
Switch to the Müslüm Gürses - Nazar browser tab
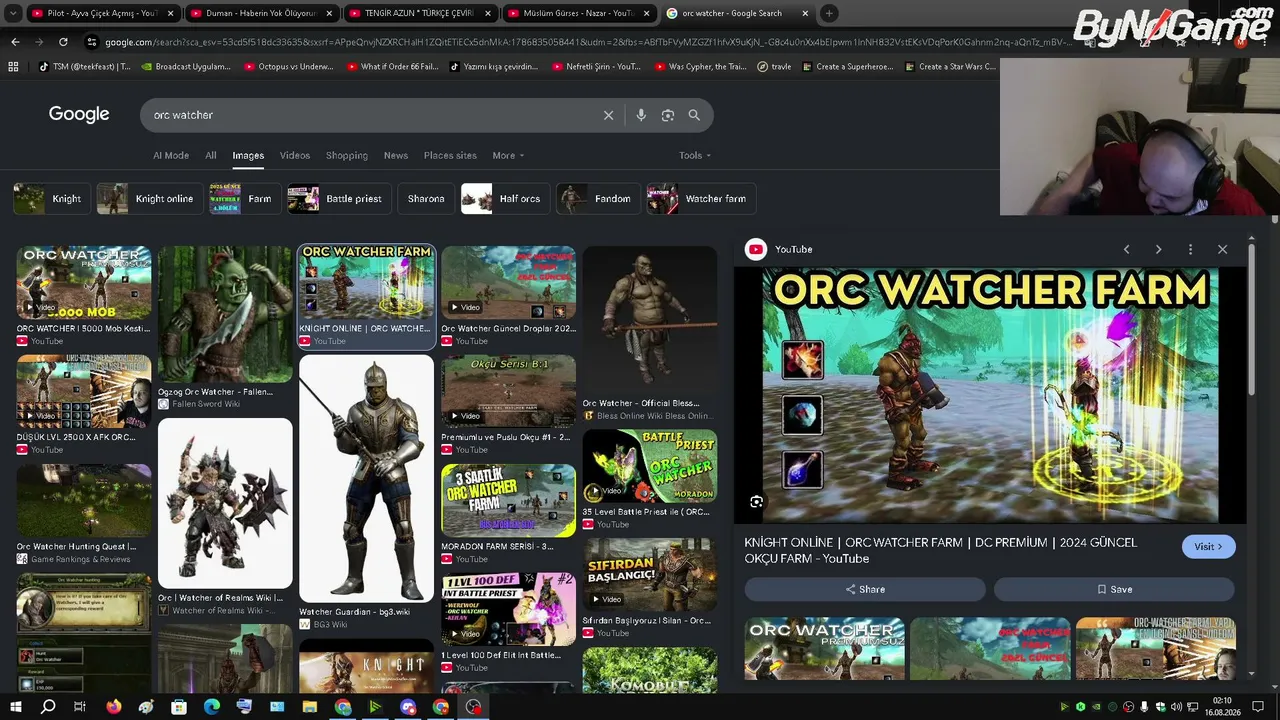pyautogui.click(x=580, y=14)
